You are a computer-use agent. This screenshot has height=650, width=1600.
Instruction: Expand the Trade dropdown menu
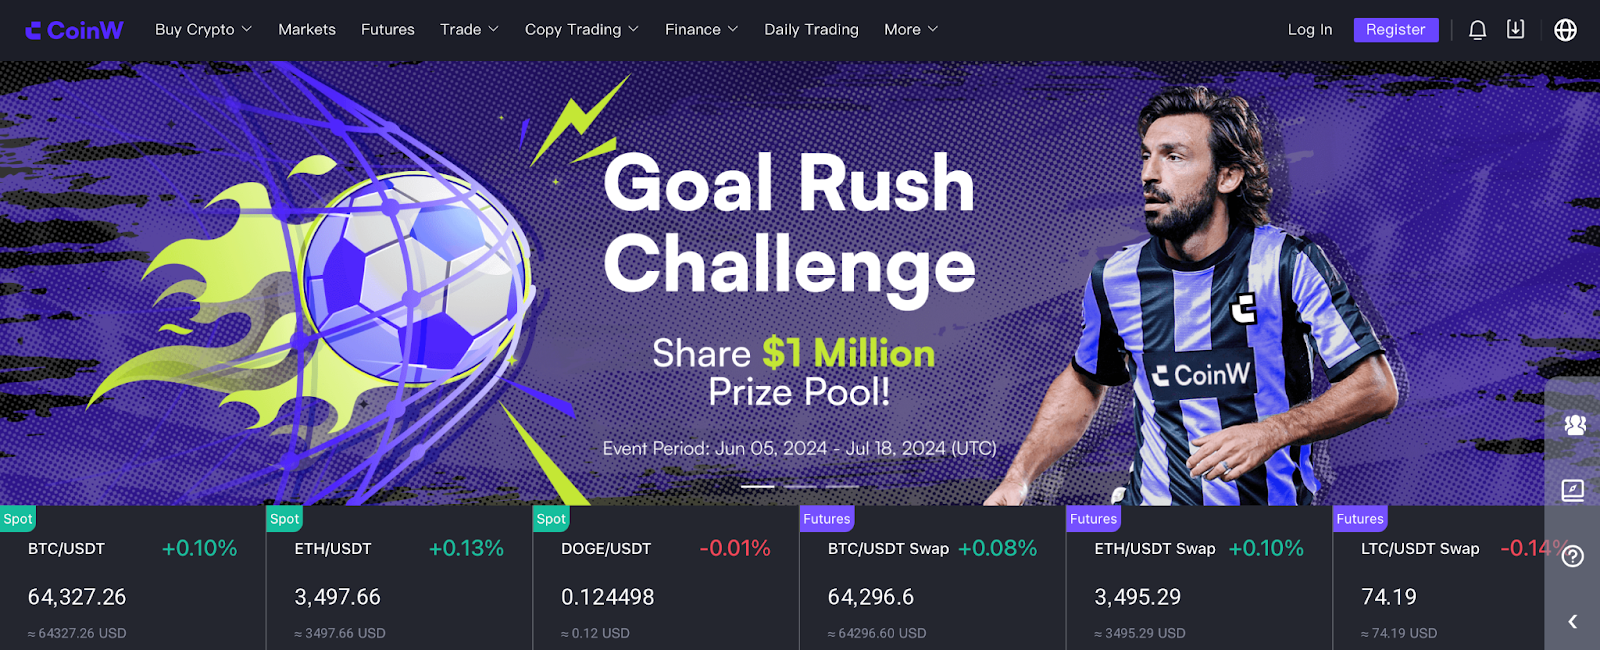(469, 30)
